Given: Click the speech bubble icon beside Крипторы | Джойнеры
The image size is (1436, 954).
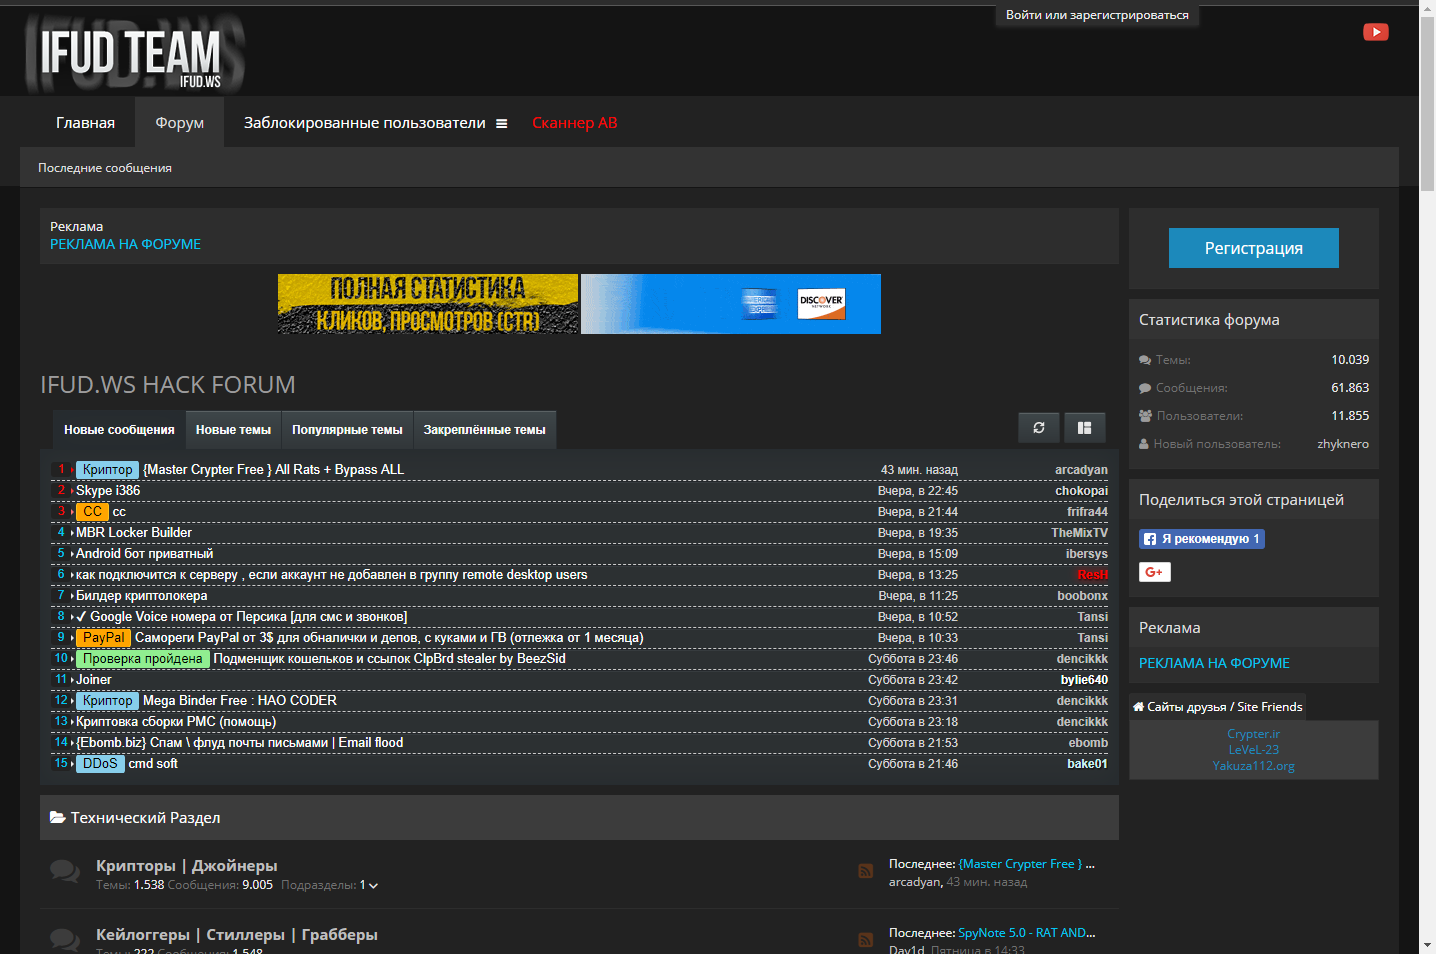Looking at the screenshot, I should click(x=65, y=872).
